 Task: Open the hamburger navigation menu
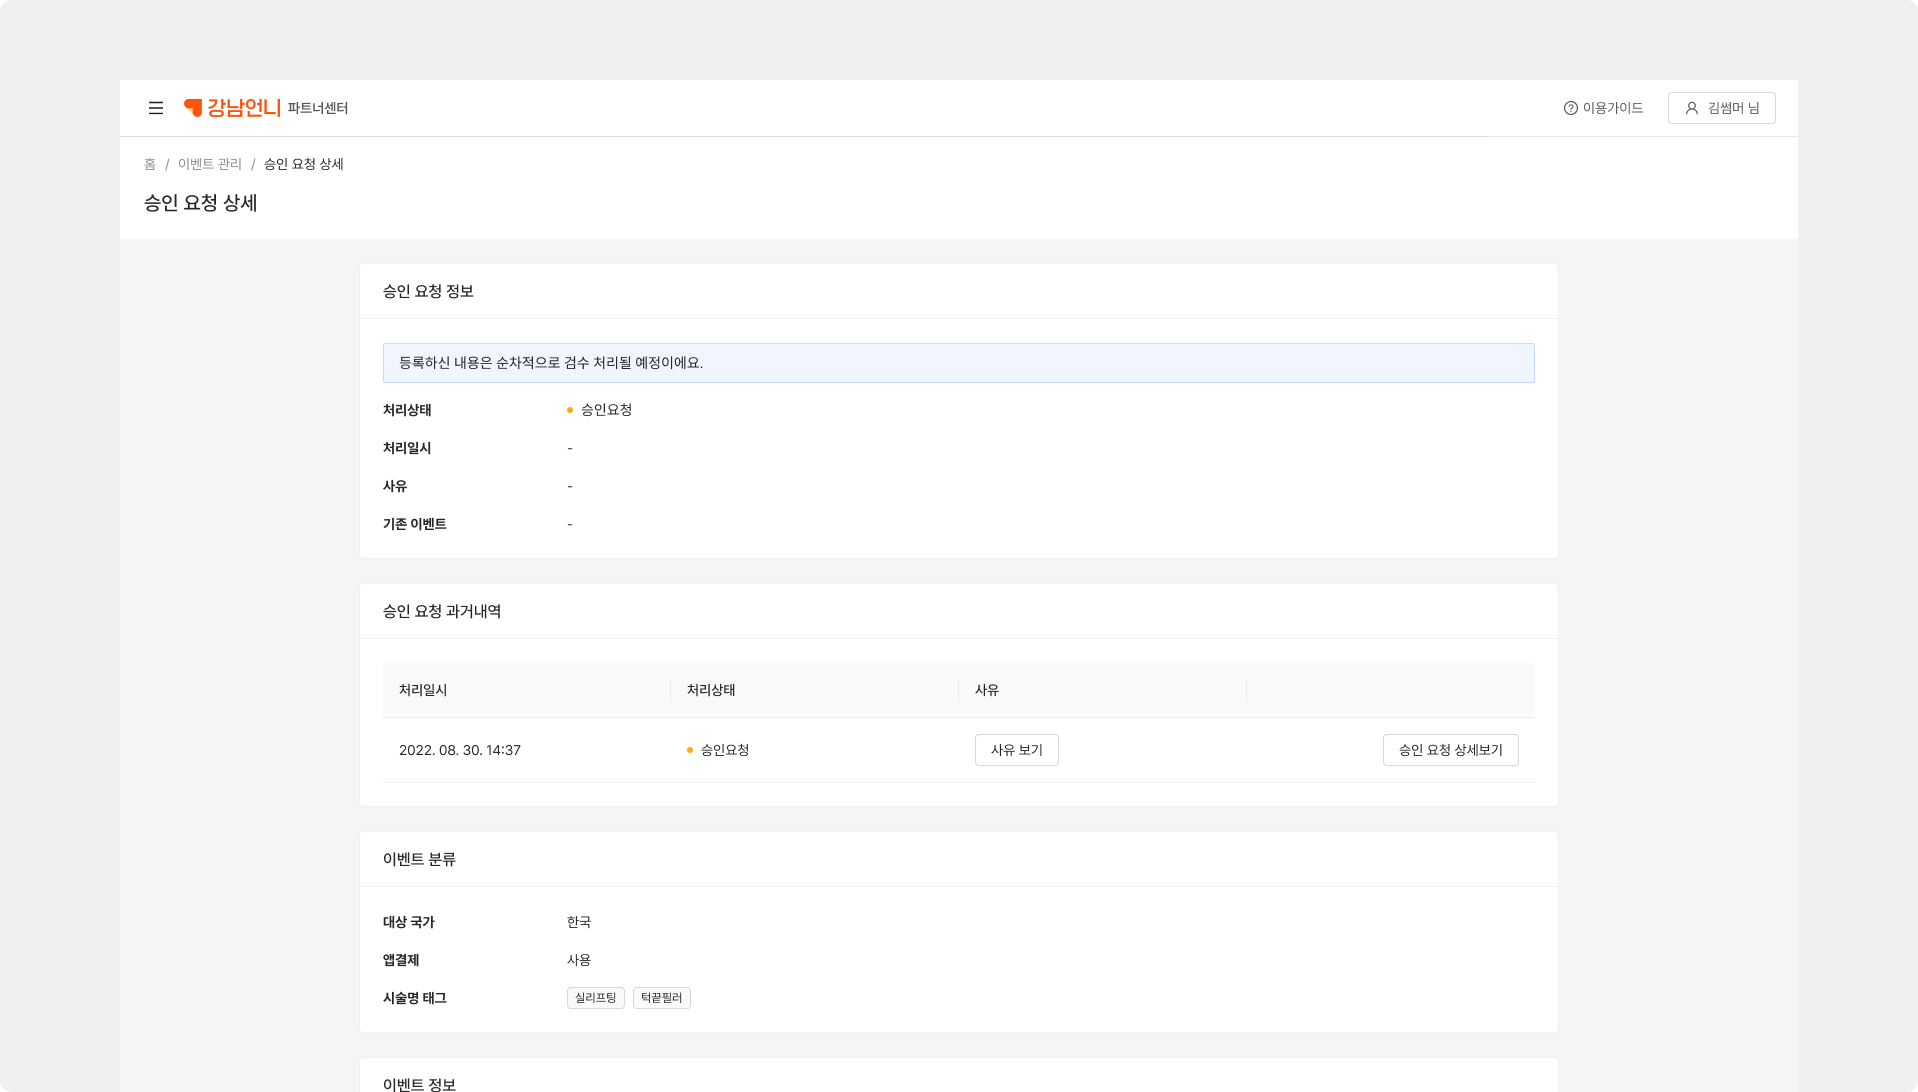click(156, 108)
